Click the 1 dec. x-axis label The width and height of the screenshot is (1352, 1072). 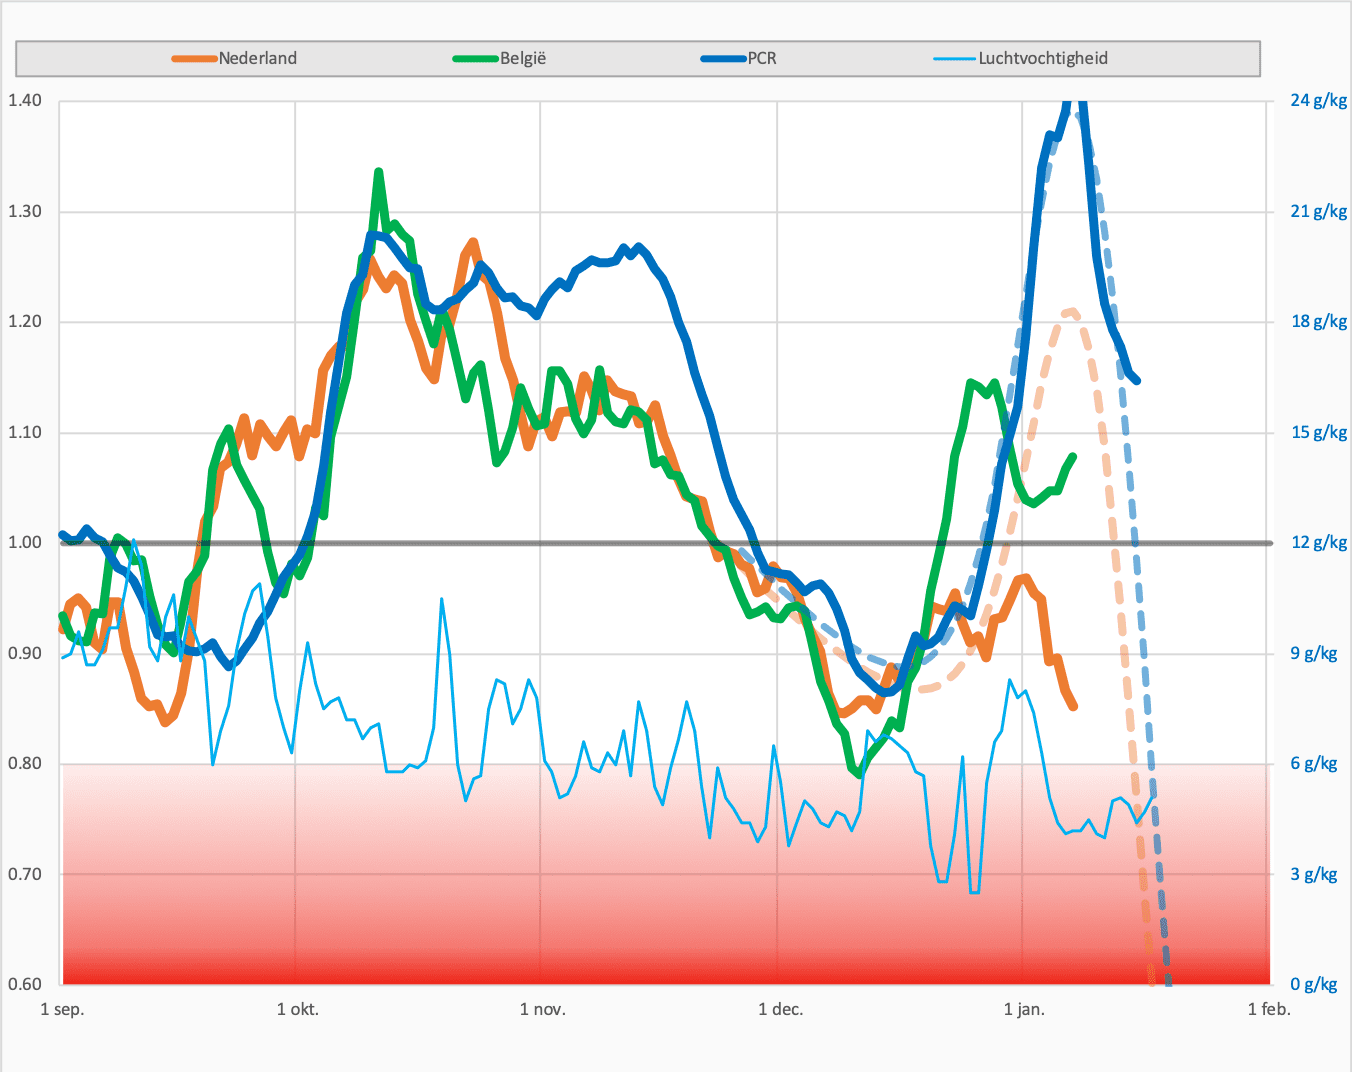[x=781, y=1009]
